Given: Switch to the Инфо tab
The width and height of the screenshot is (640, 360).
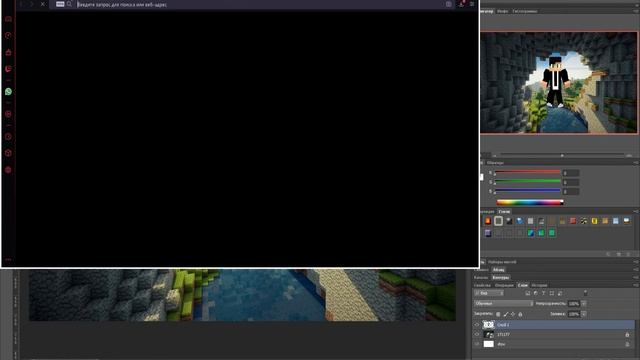Looking at the screenshot, I should (502, 11).
